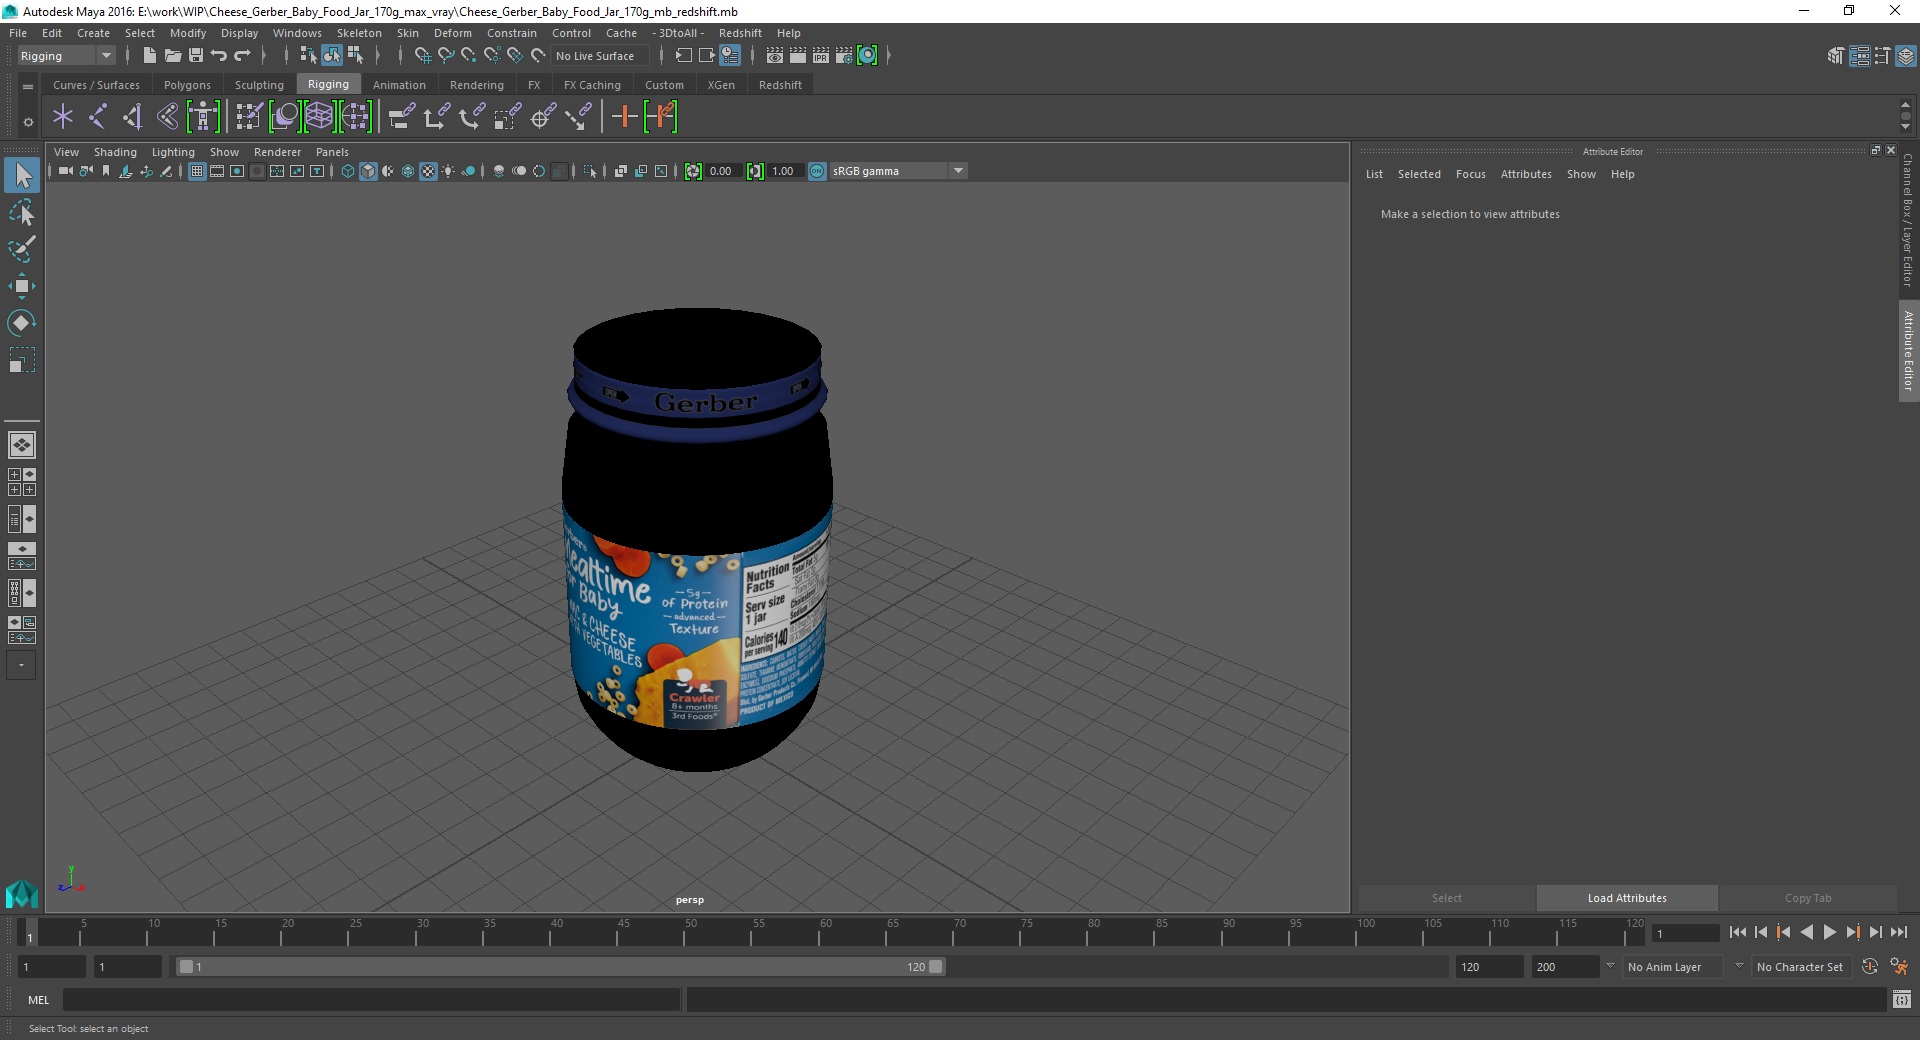Activate the Move tool in the toolbox
Viewport: 1920px width, 1040px height.
tap(21, 286)
